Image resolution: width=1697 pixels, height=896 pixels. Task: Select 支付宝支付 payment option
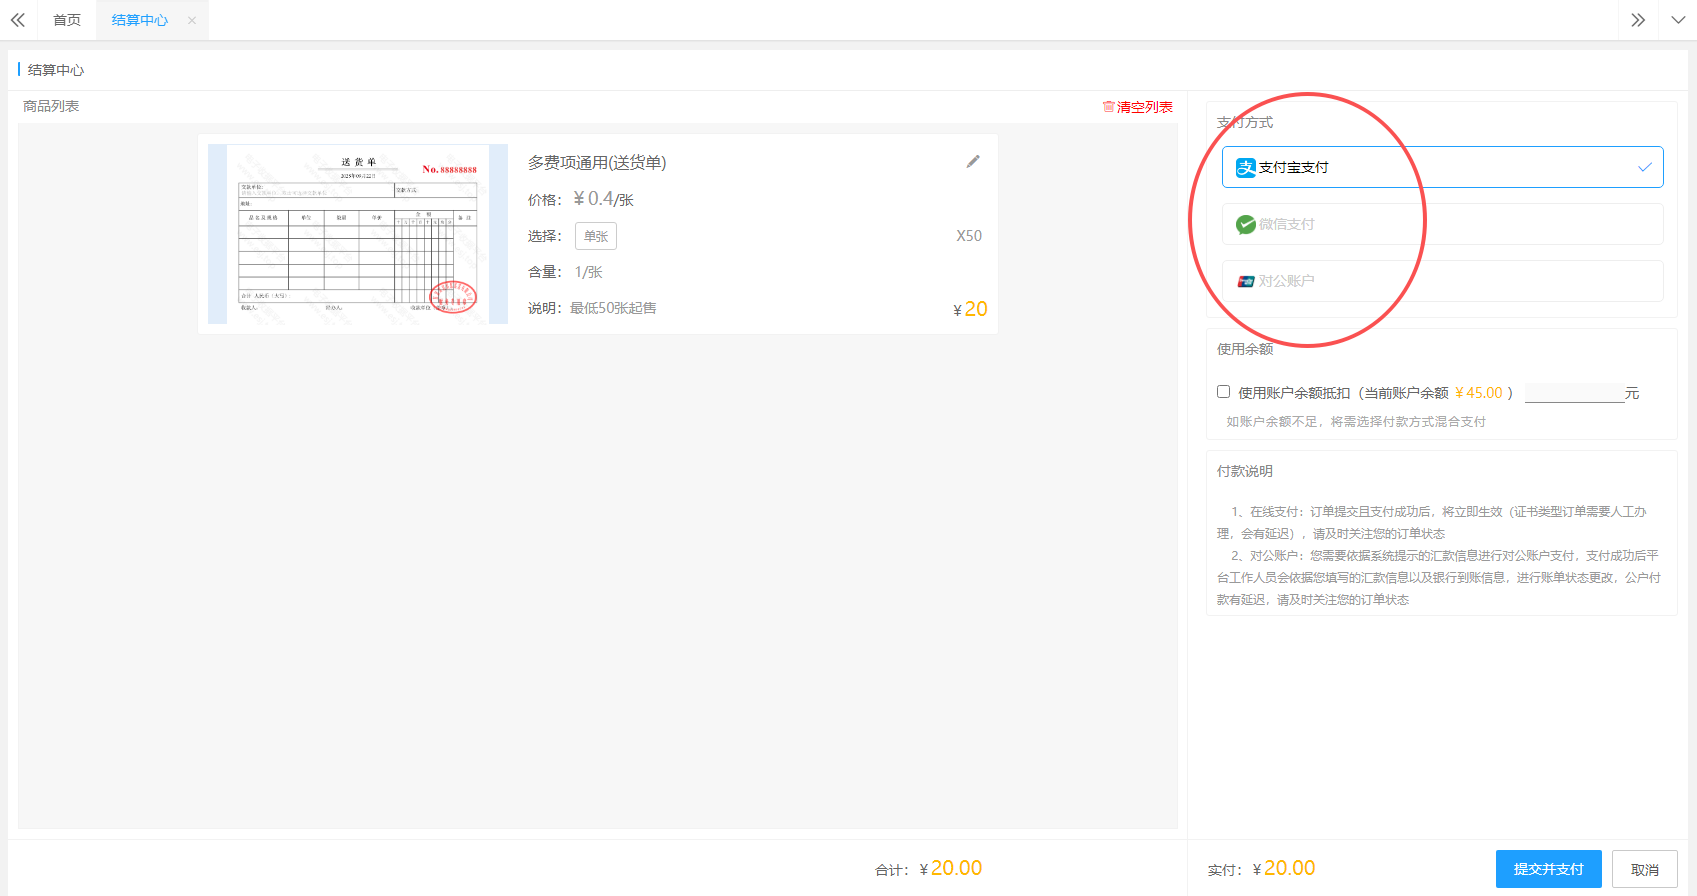[x=1442, y=168]
